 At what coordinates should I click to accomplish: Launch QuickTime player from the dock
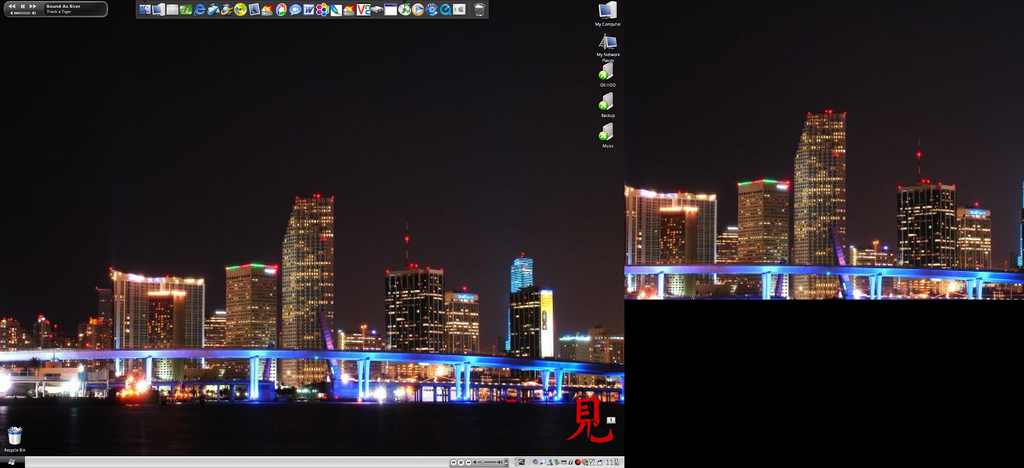click(445, 10)
